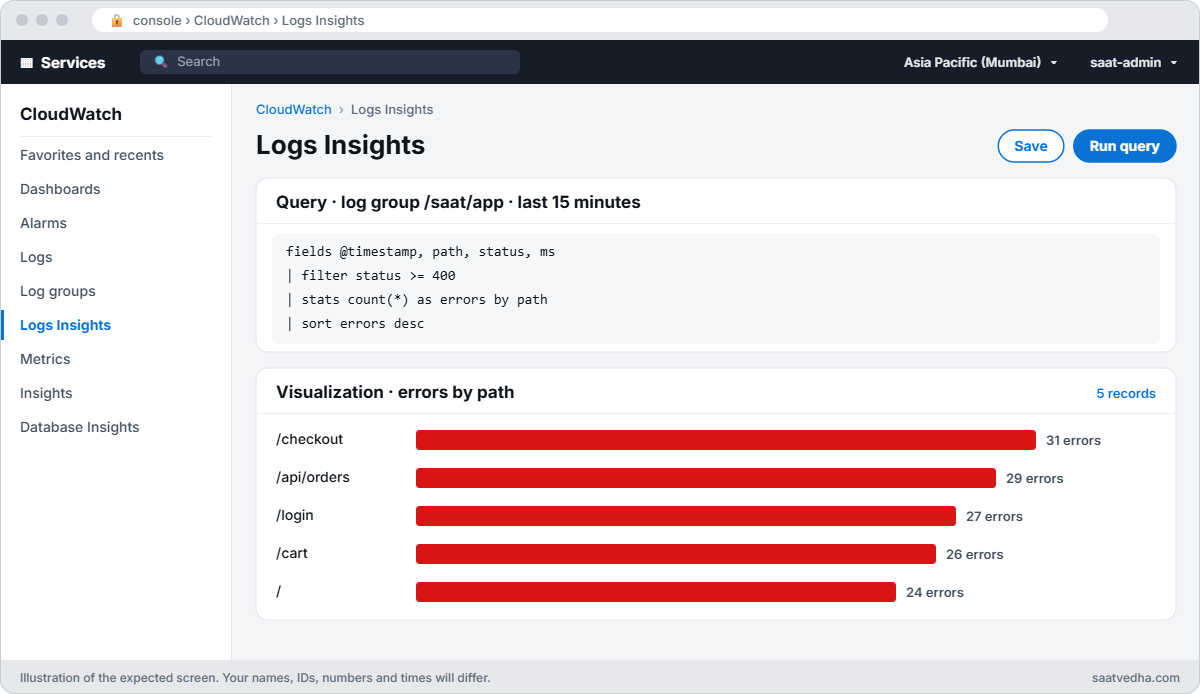Click the 'fields @timestamp' query line
The width and height of the screenshot is (1200, 694).
(x=420, y=252)
